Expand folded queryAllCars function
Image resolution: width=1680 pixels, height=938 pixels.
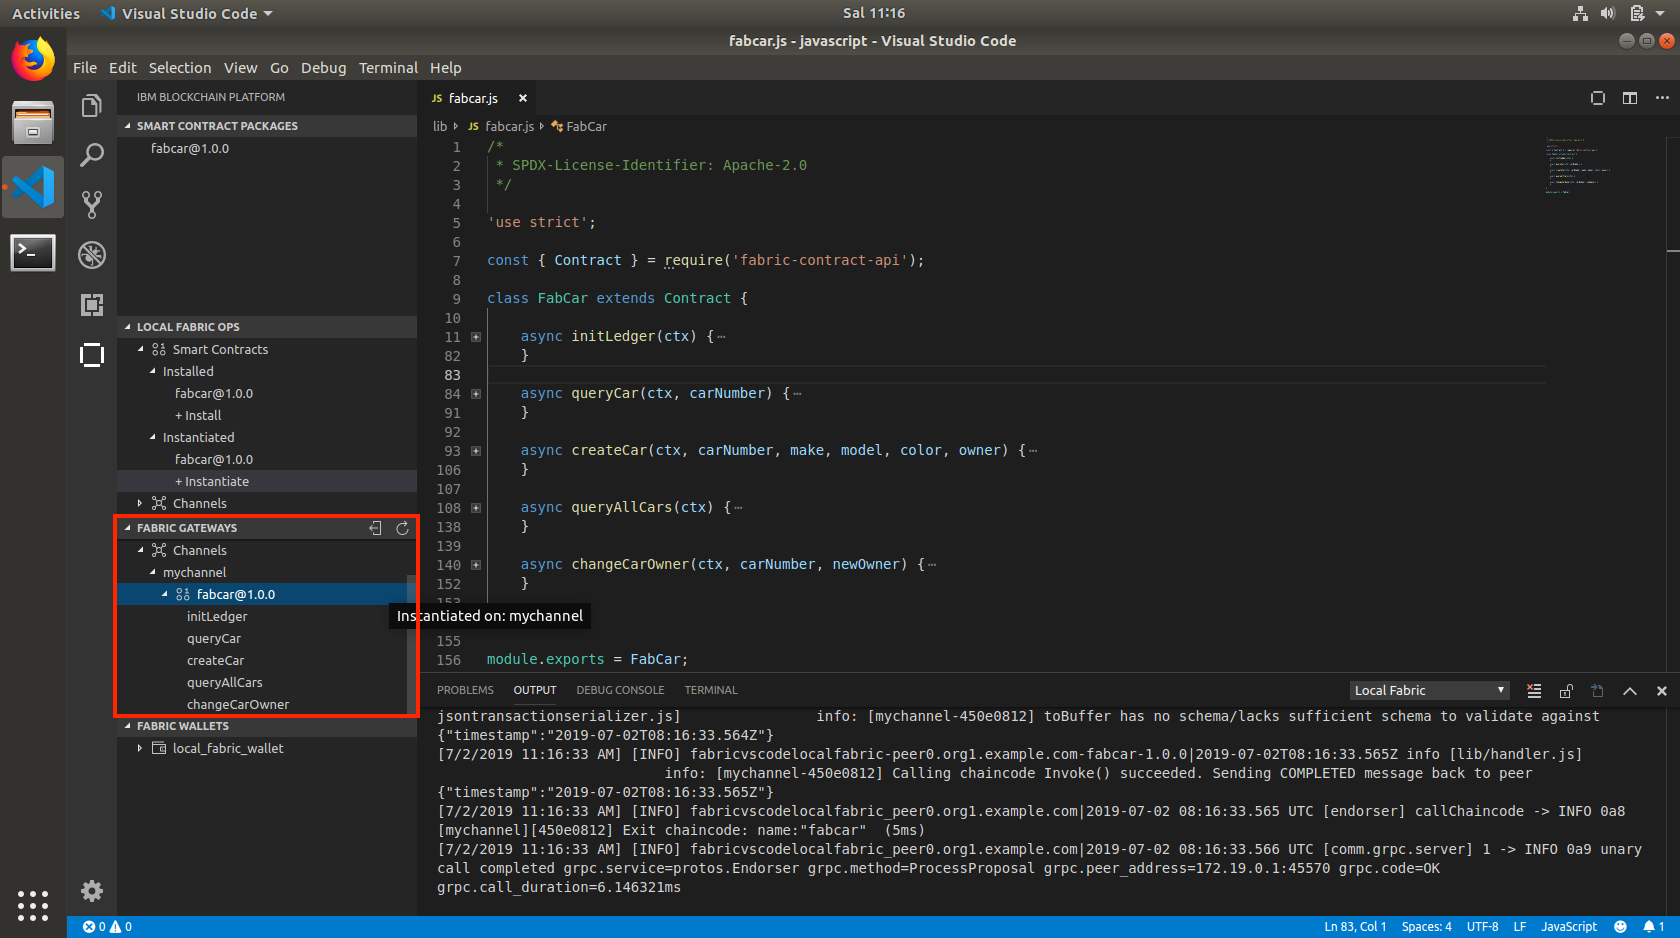[x=476, y=508]
